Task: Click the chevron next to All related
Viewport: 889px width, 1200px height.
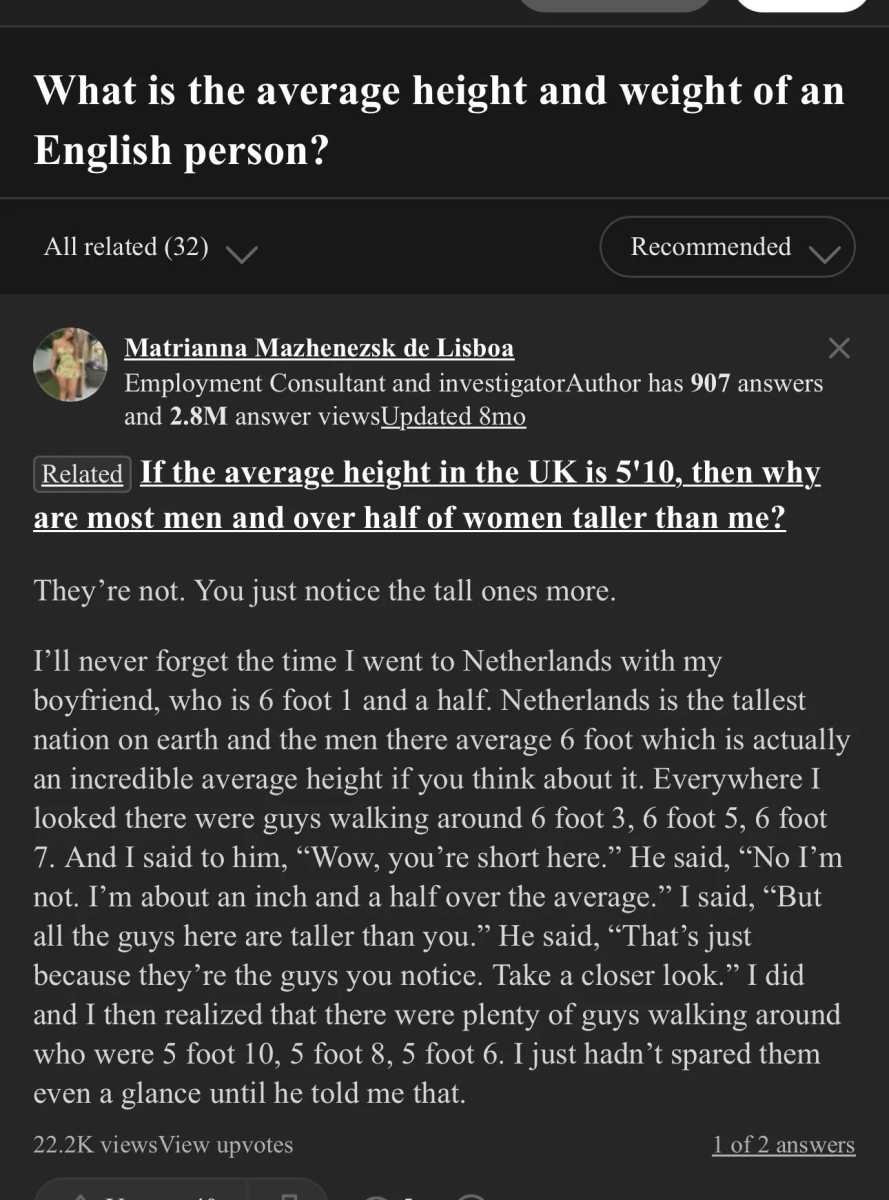Action: click(x=242, y=253)
